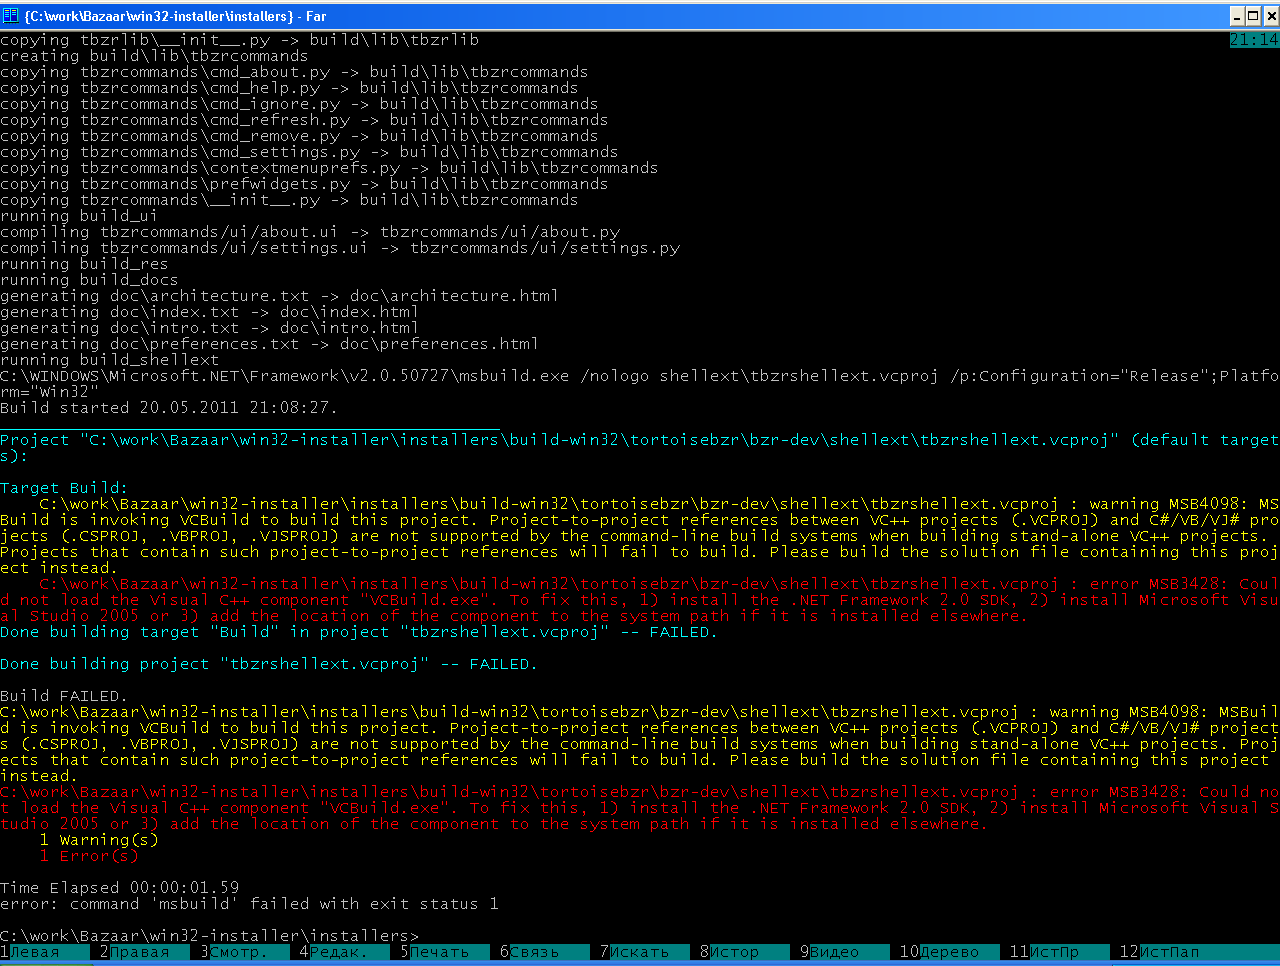Click the Редак. key in the keybar
1280x966 pixels.
pyautogui.click(x=339, y=952)
